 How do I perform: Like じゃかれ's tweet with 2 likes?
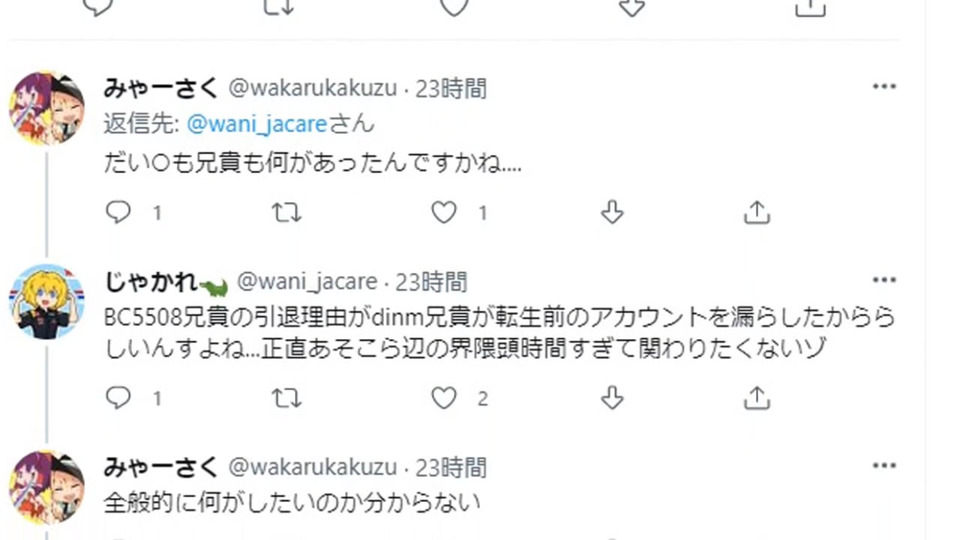(x=444, y=398)
